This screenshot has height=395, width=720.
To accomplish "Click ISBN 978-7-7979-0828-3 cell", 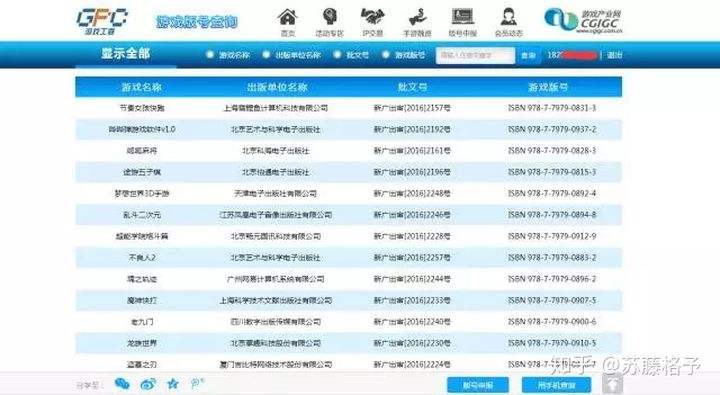I will [x=552, y=151].
